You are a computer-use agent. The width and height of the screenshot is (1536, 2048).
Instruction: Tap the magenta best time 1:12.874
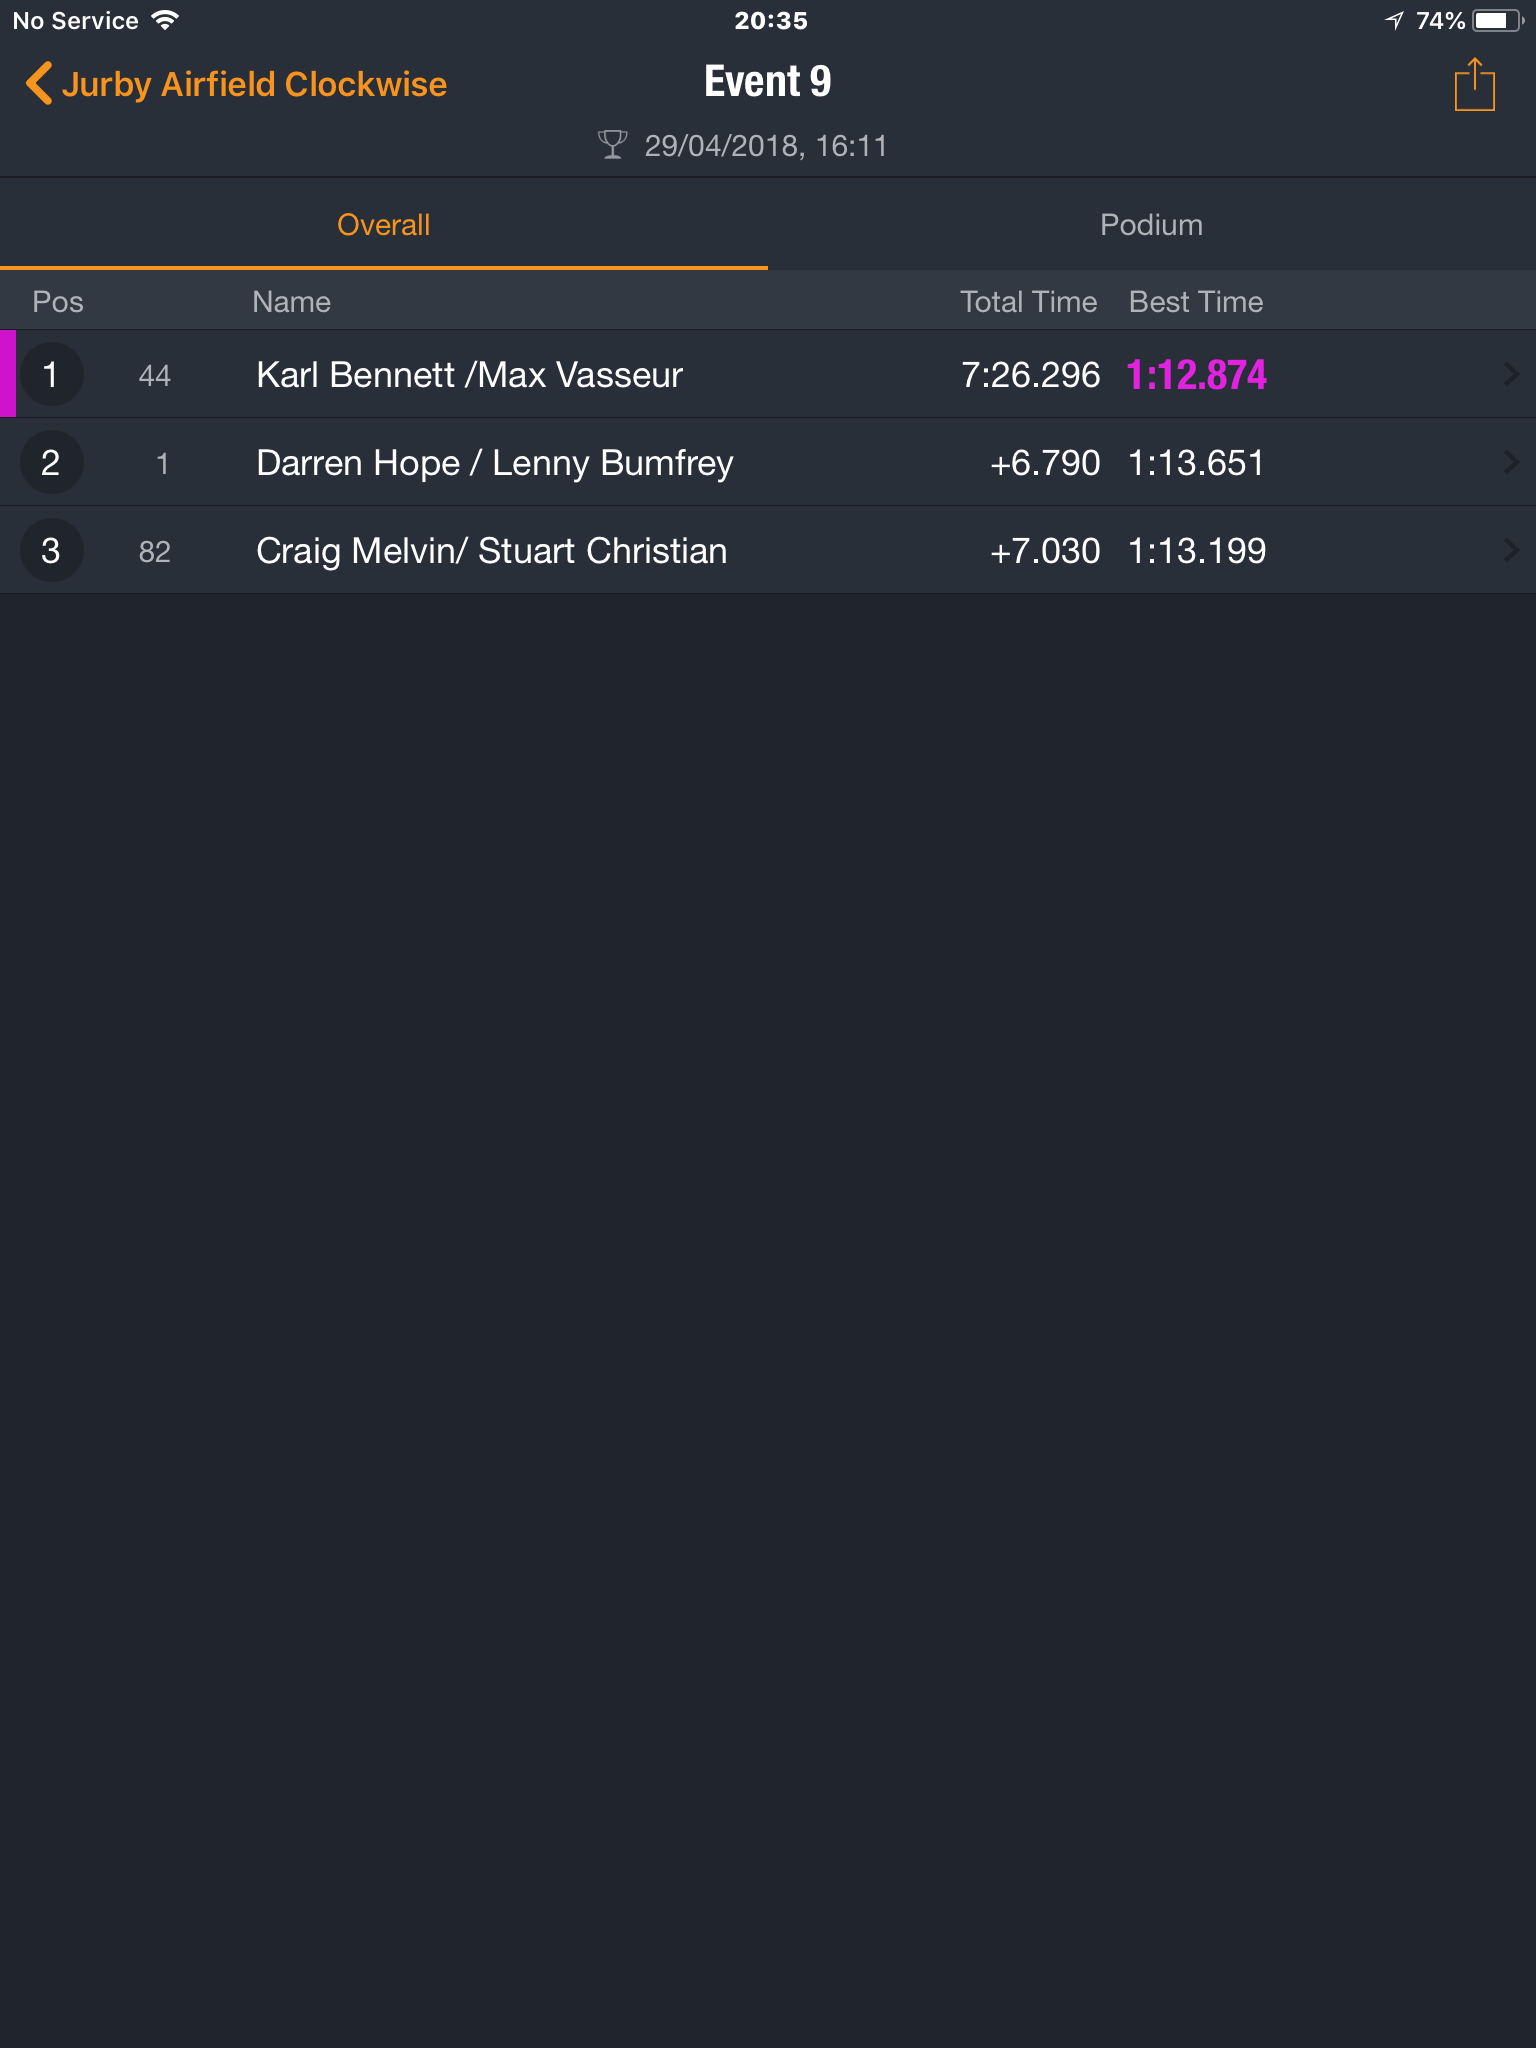click(1196, 375)
